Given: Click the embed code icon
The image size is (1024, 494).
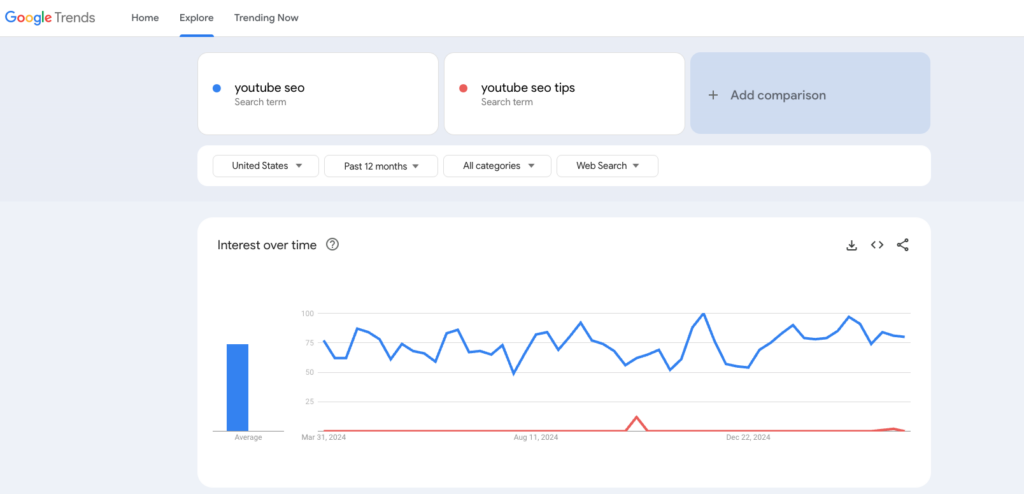Looking at the screenshot, I should (877, 245).
